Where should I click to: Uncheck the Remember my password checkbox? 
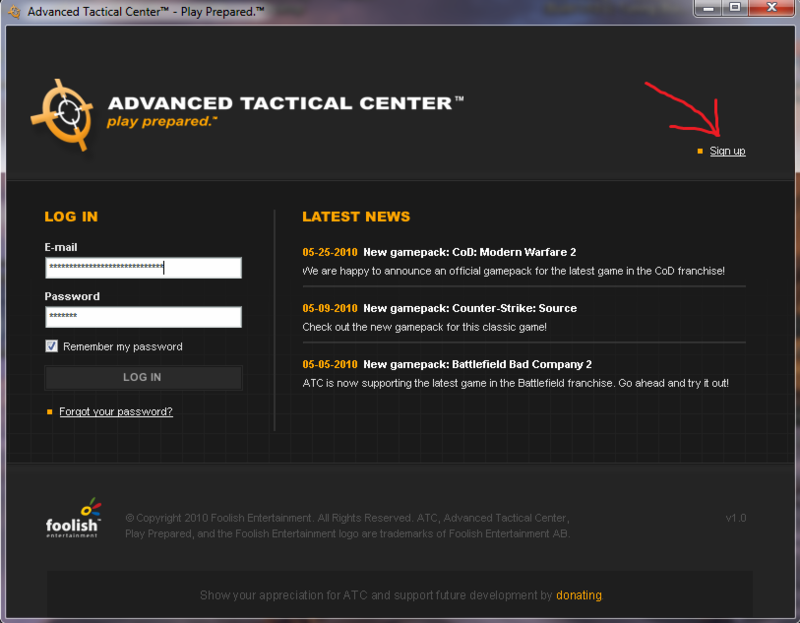click(x=52, y=347)
